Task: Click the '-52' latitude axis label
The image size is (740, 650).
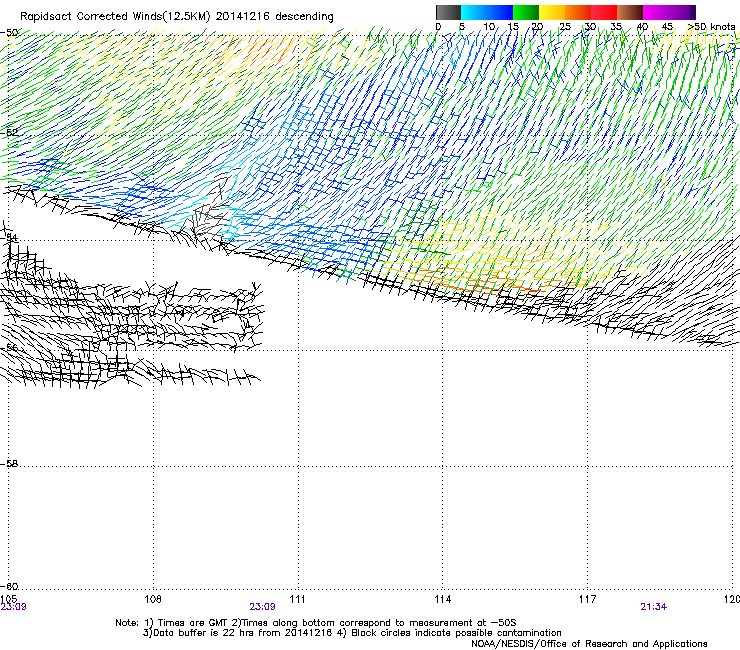Action: point(9,132)
